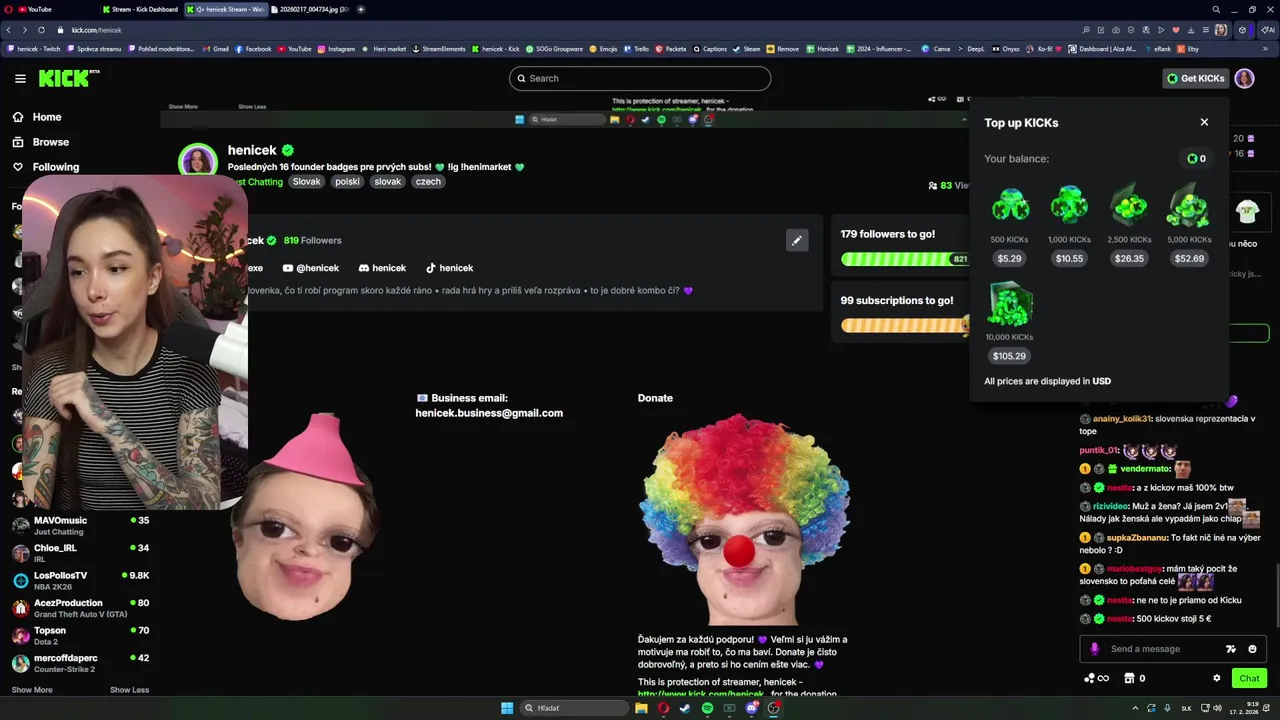Open File Explorer from taskbar
This screenshot has width=1280, height=720.
pos(641,708)
